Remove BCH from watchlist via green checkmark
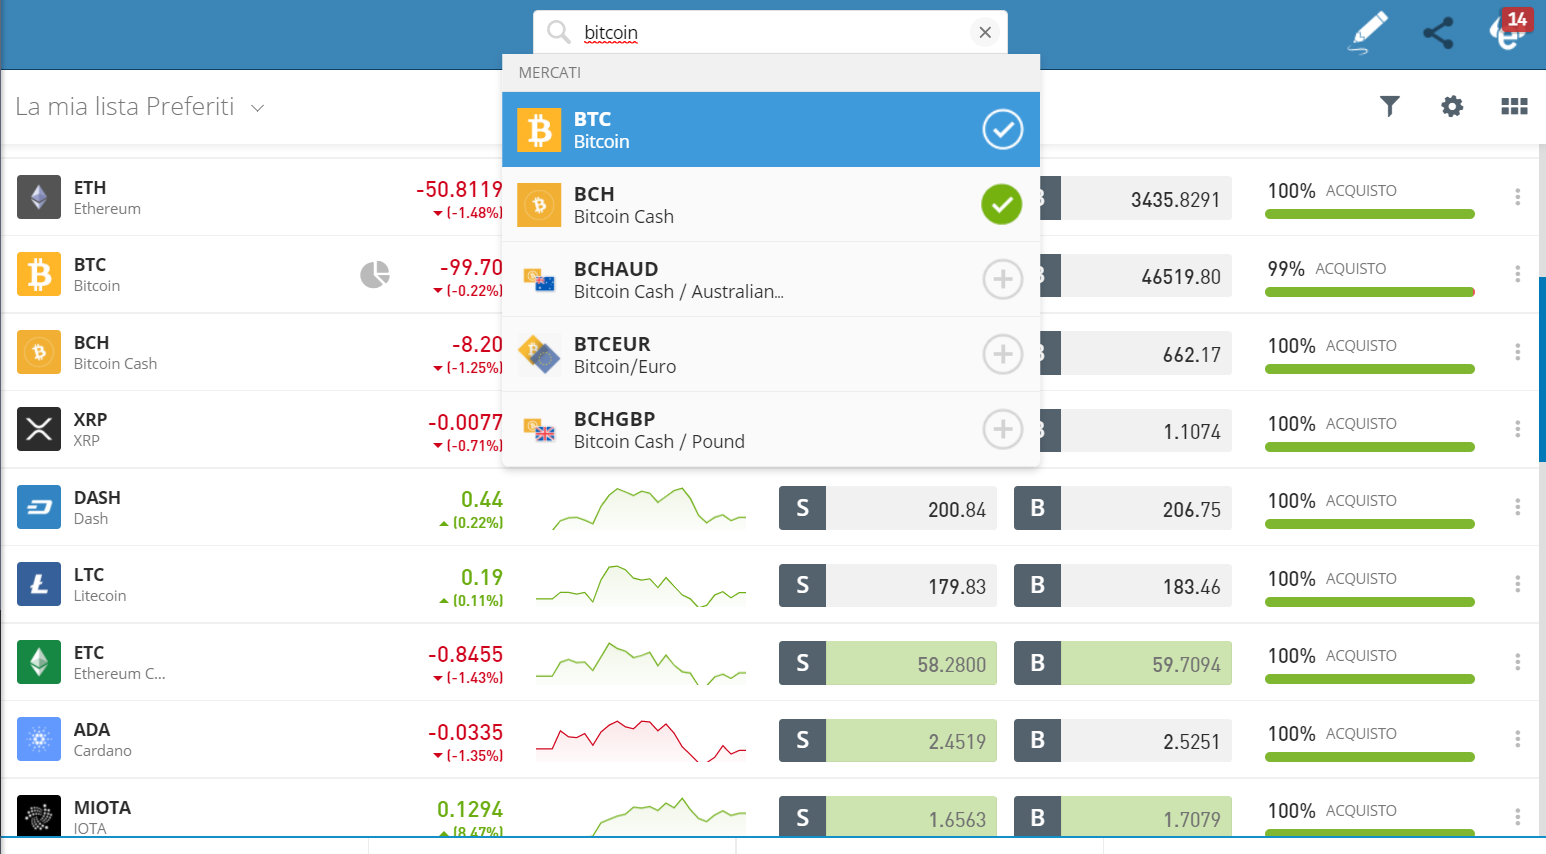The height and width of the screenshot is (854, 1546). (x=1002, y=204)
